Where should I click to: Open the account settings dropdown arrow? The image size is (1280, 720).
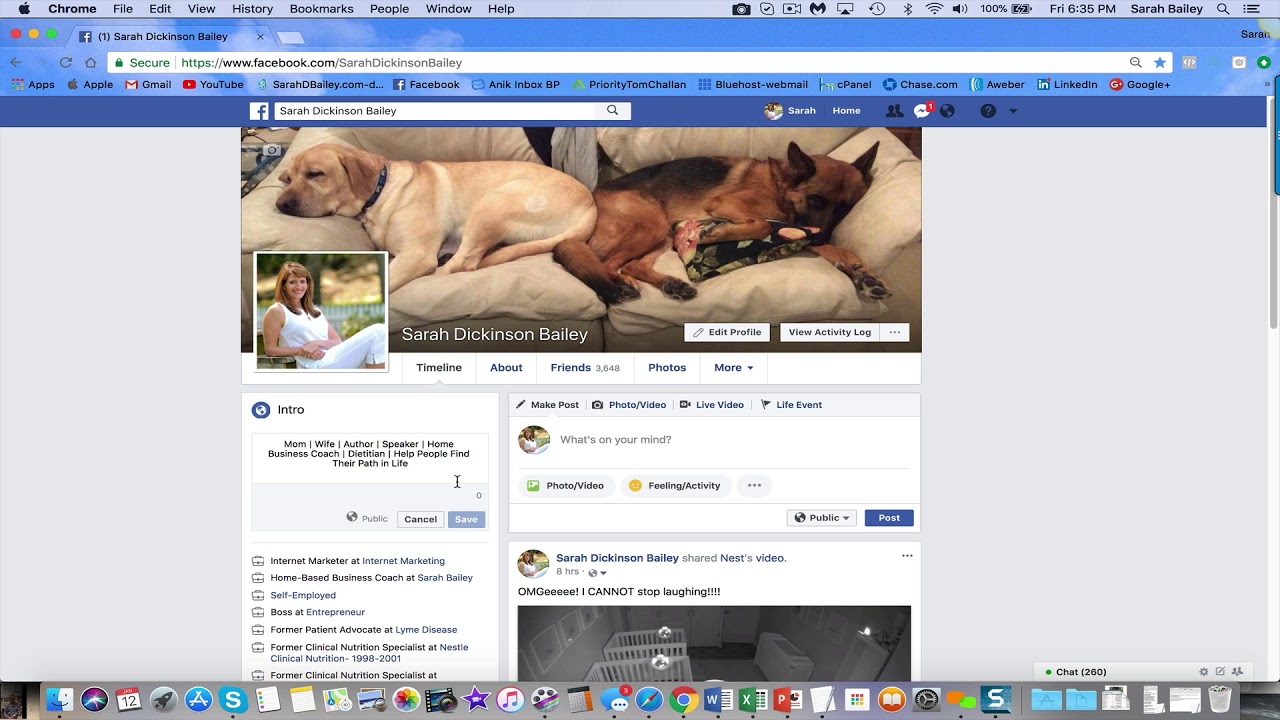pyautogui.click(x=1013, y=111)
